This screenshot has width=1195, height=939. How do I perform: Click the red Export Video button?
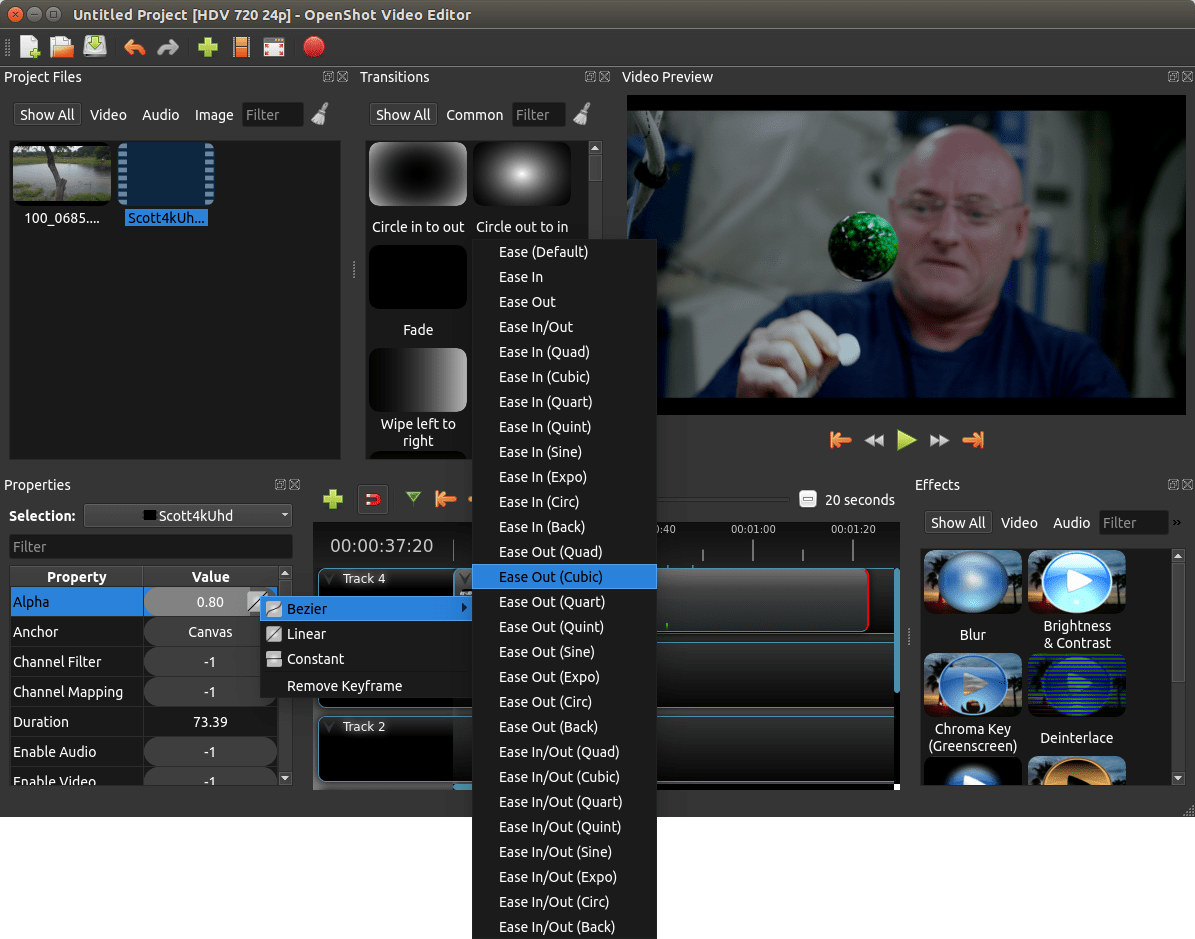[x=313, y=47]
